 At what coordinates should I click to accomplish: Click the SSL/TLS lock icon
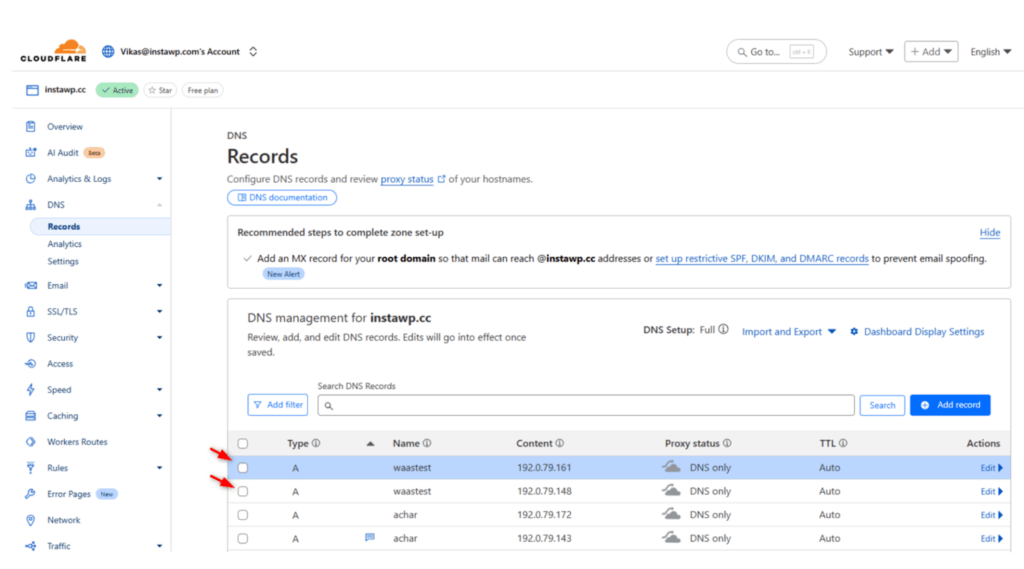[31, 311]
